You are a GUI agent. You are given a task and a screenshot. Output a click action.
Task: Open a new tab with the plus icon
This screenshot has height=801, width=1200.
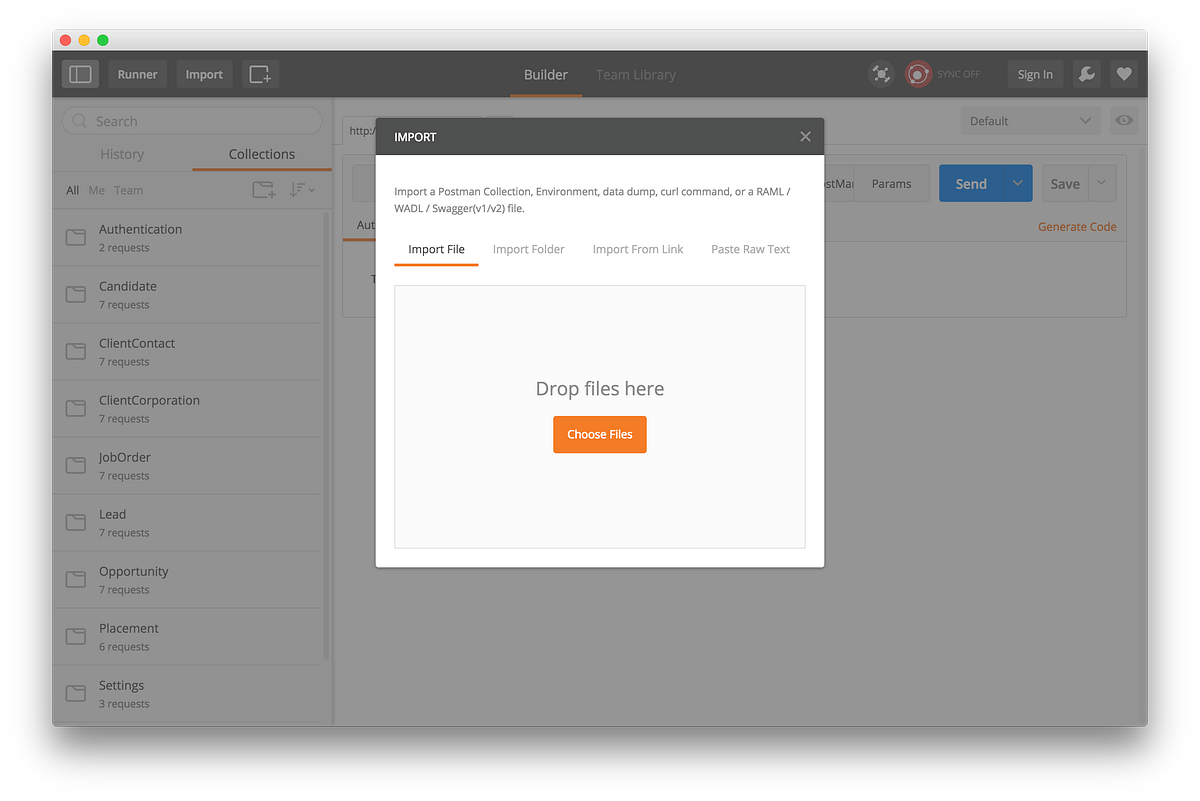pyautogui.click(x=260, y=73)
